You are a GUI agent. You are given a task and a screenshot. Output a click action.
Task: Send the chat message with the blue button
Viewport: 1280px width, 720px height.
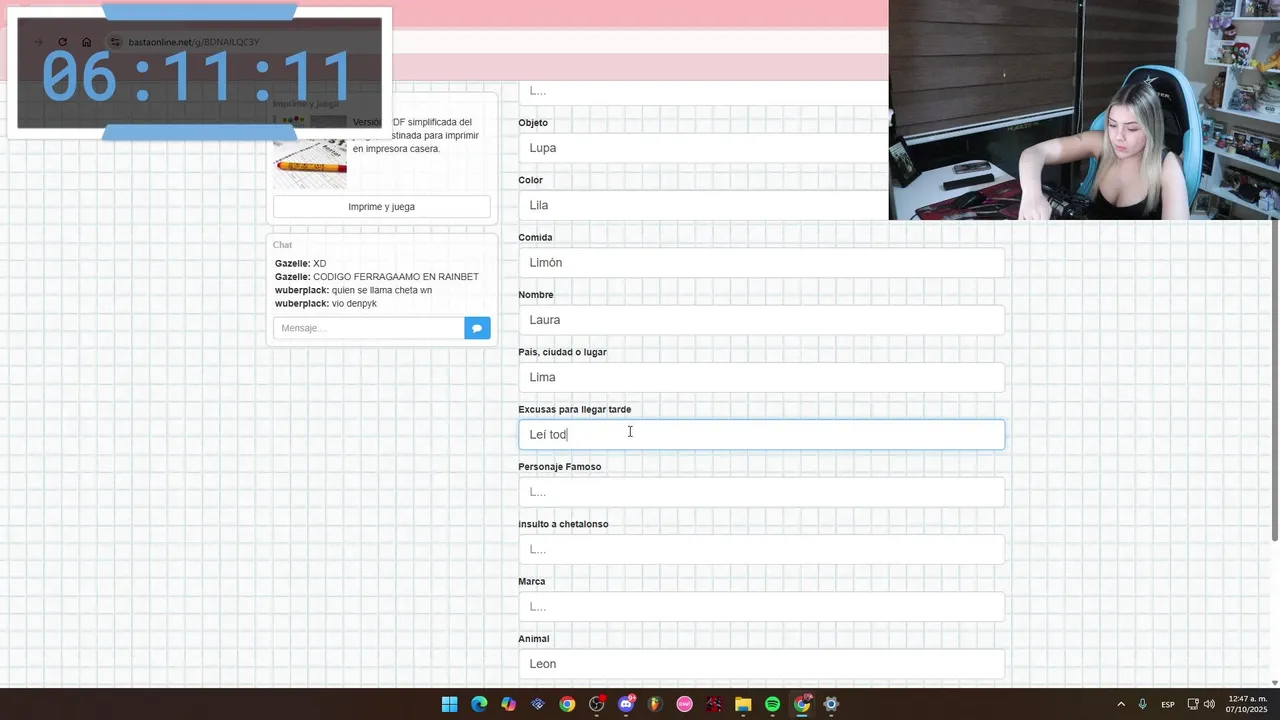[477, 328]
